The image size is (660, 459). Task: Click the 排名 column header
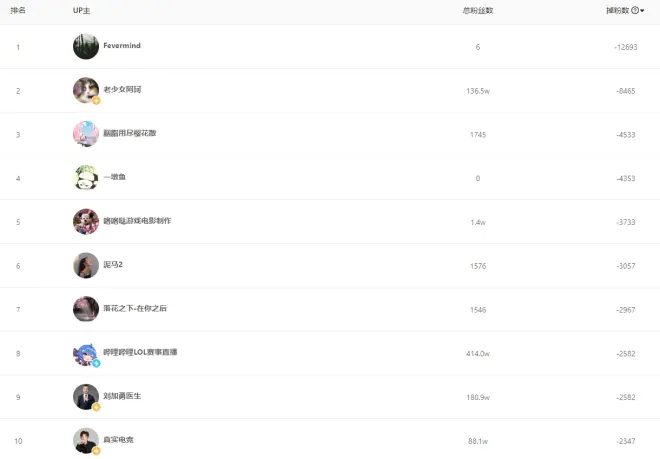click(x=18, y=10)
